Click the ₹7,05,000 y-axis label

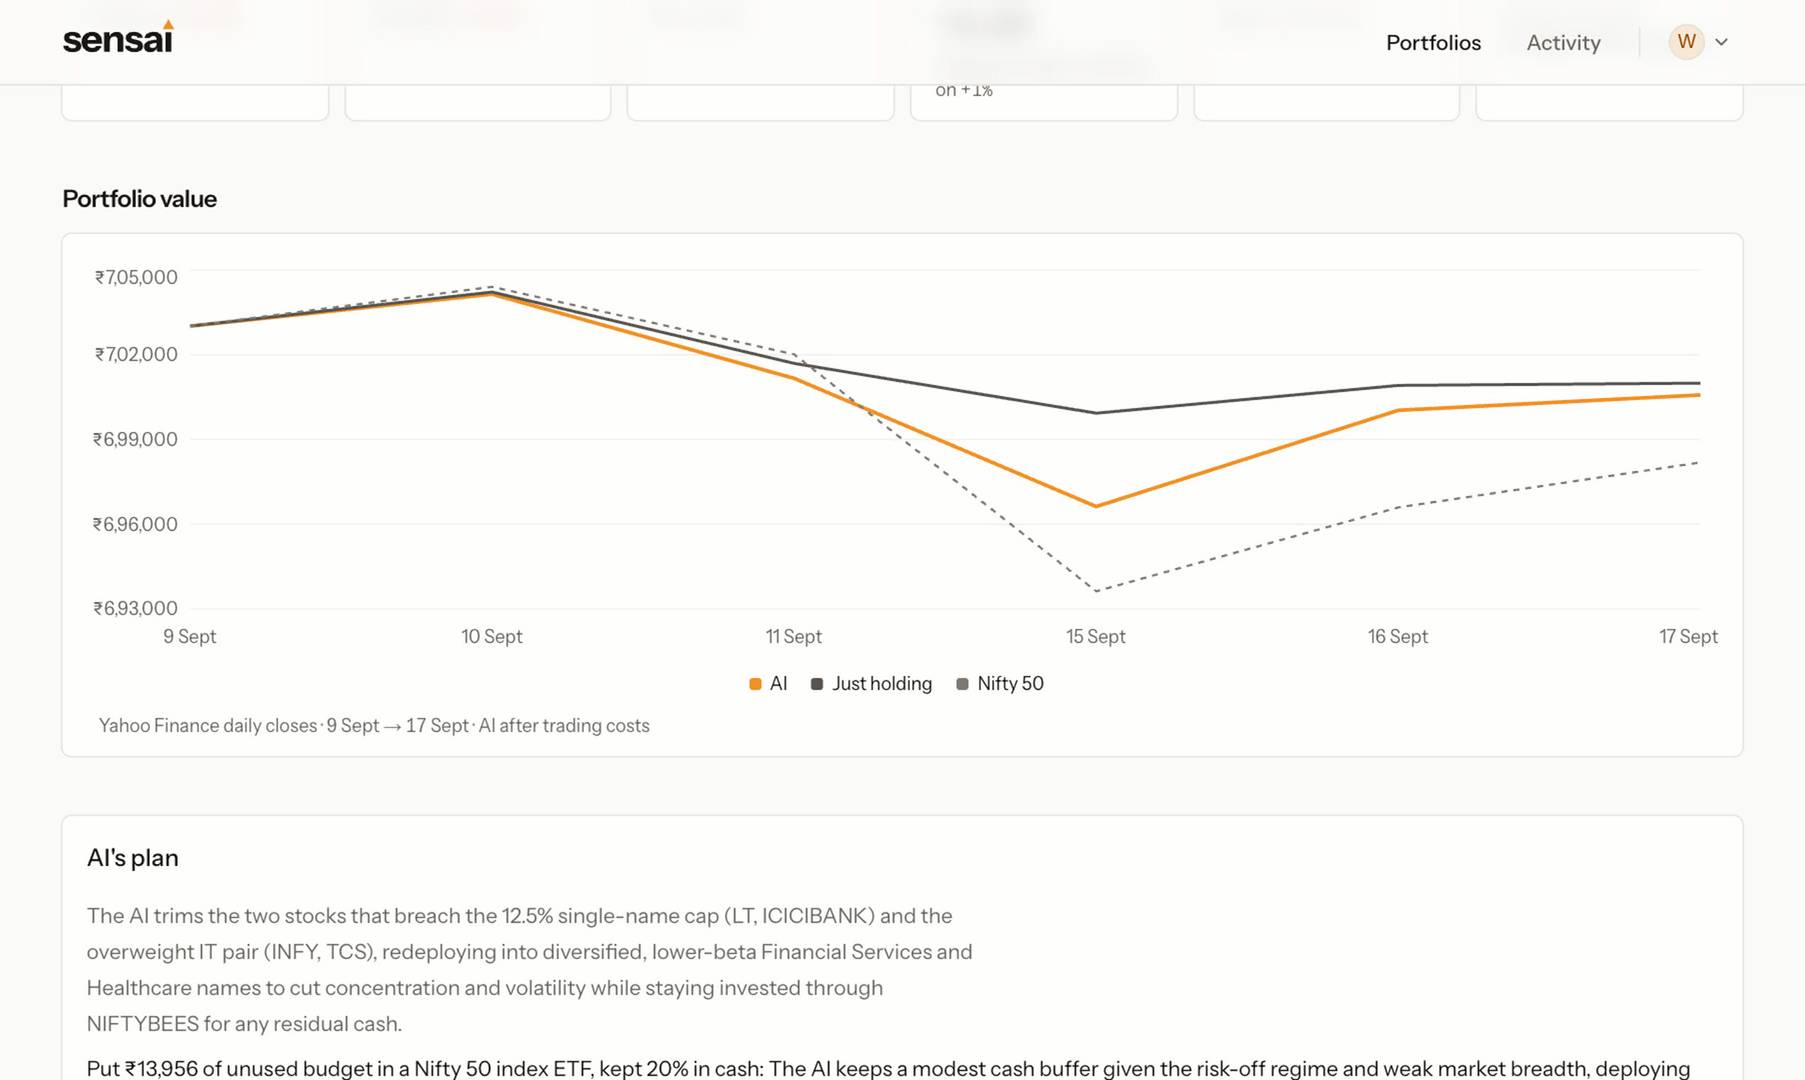pos(136,277)
